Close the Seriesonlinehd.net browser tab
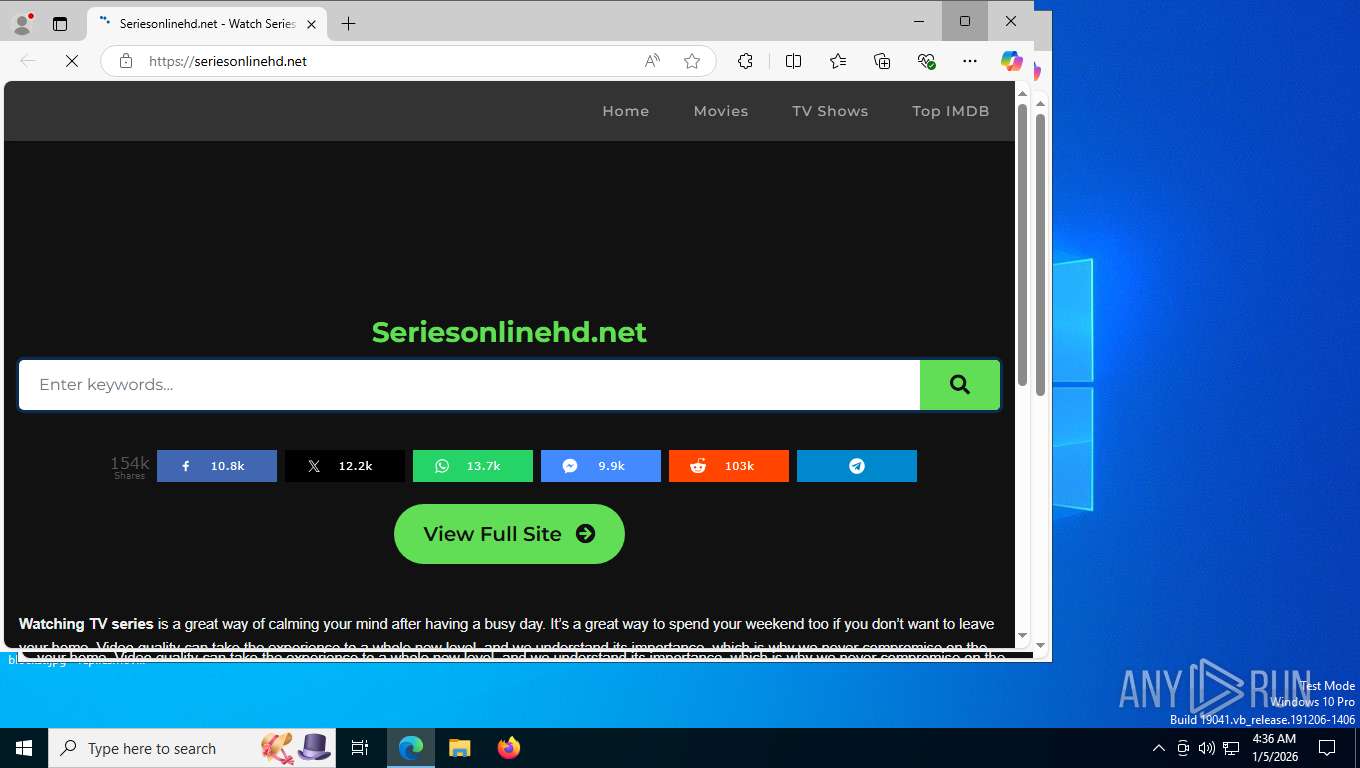The height and width of the screenshot is (768, 1360). point(312,23)
